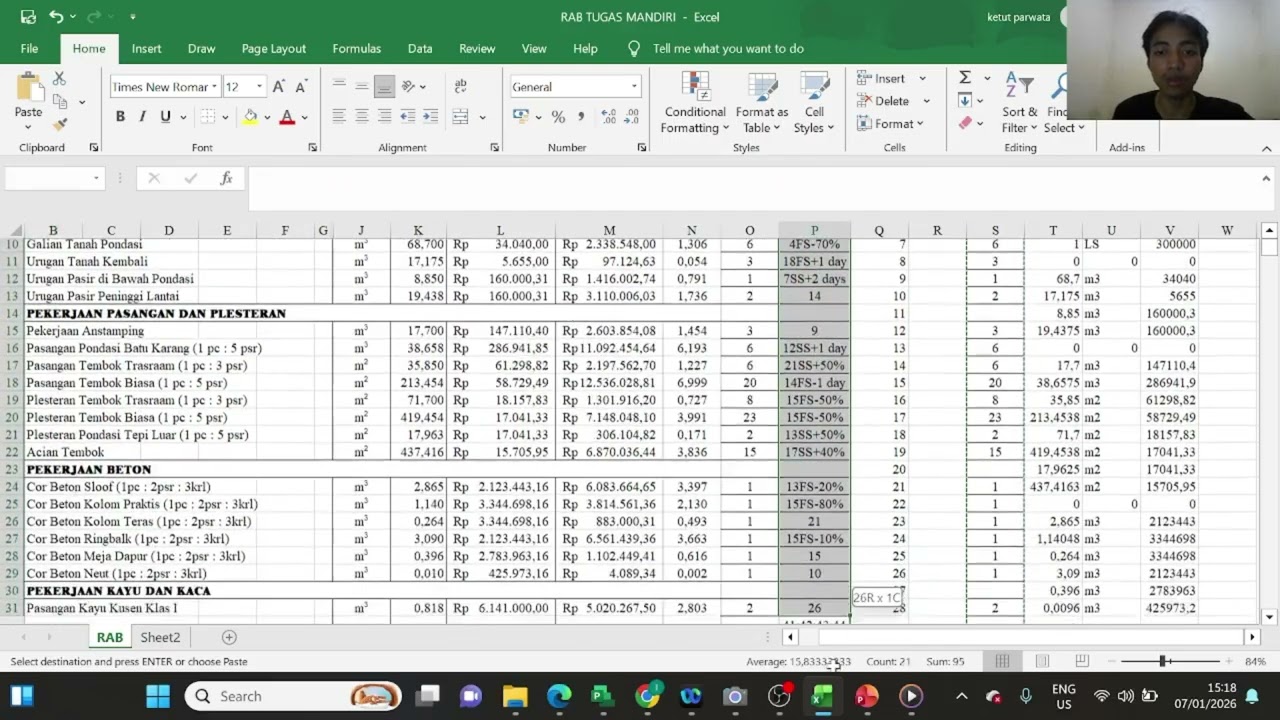Expand the Format as Table menu
This screenshot has width=1280, height=720.
[x=762, y=102]
